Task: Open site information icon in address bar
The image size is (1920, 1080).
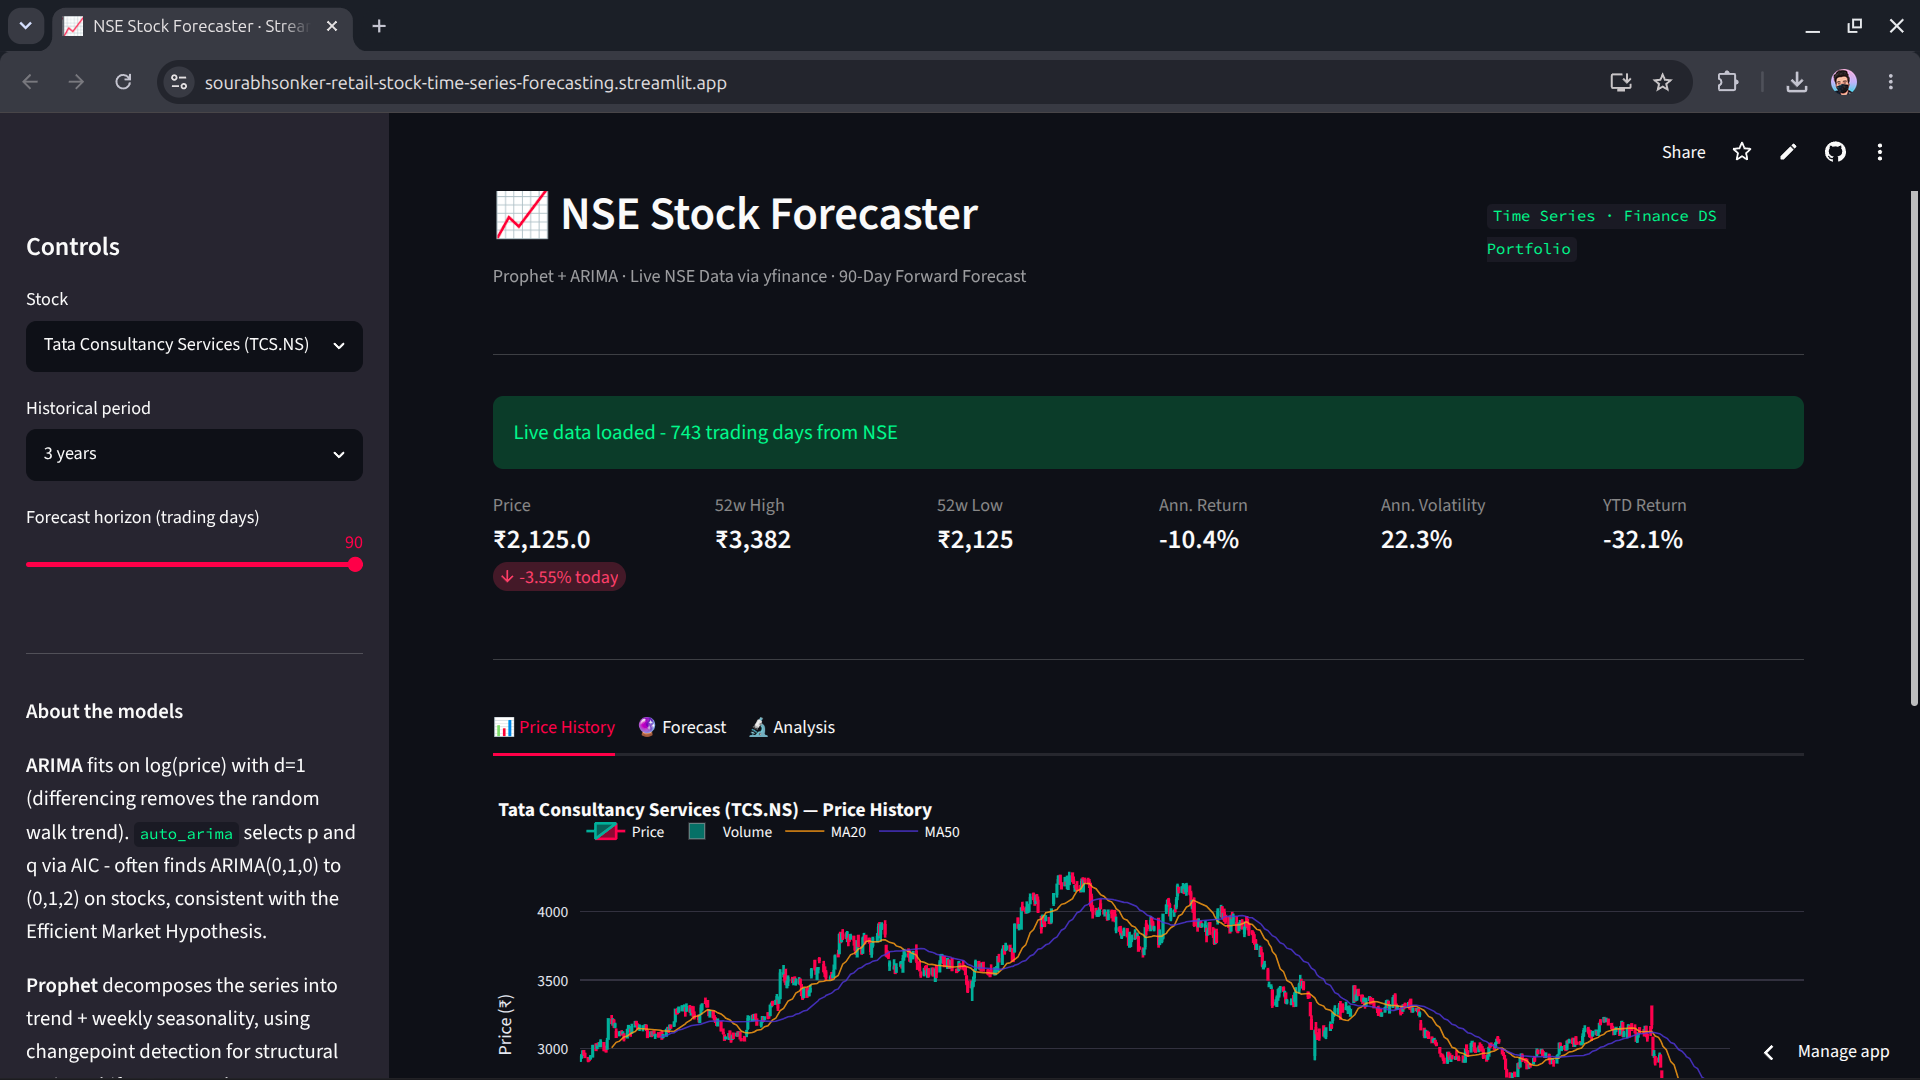Action: tap(179, 82)
